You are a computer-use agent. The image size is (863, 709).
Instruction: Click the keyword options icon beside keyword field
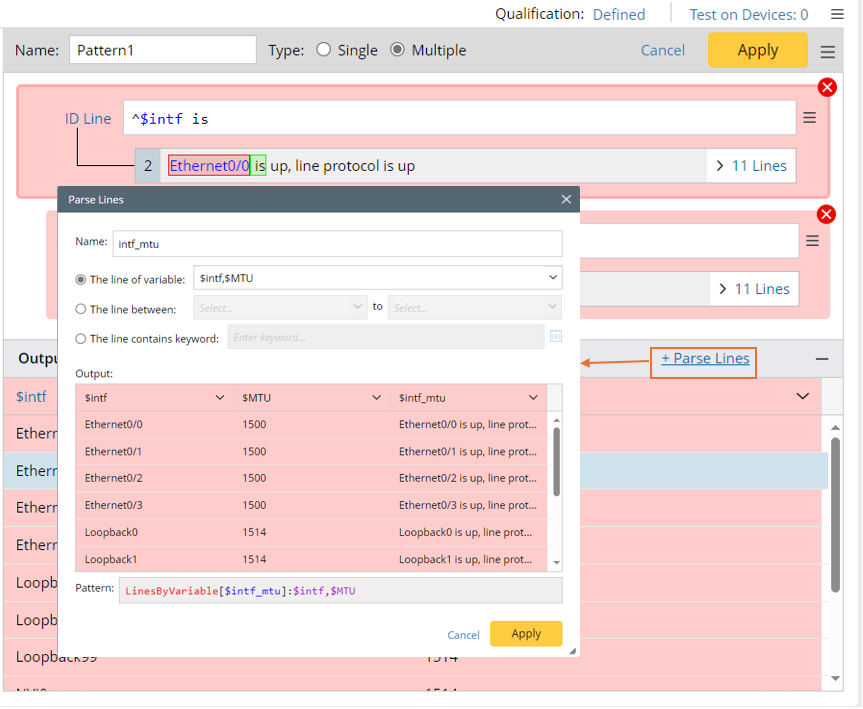click(x=555, y=337)
